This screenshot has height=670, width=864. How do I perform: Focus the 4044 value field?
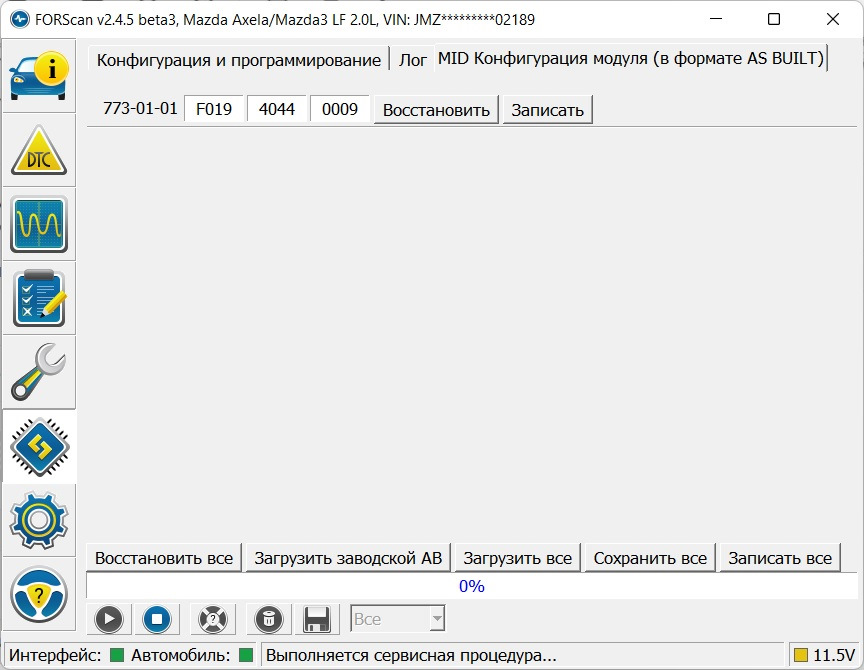(x=277, y=109)
